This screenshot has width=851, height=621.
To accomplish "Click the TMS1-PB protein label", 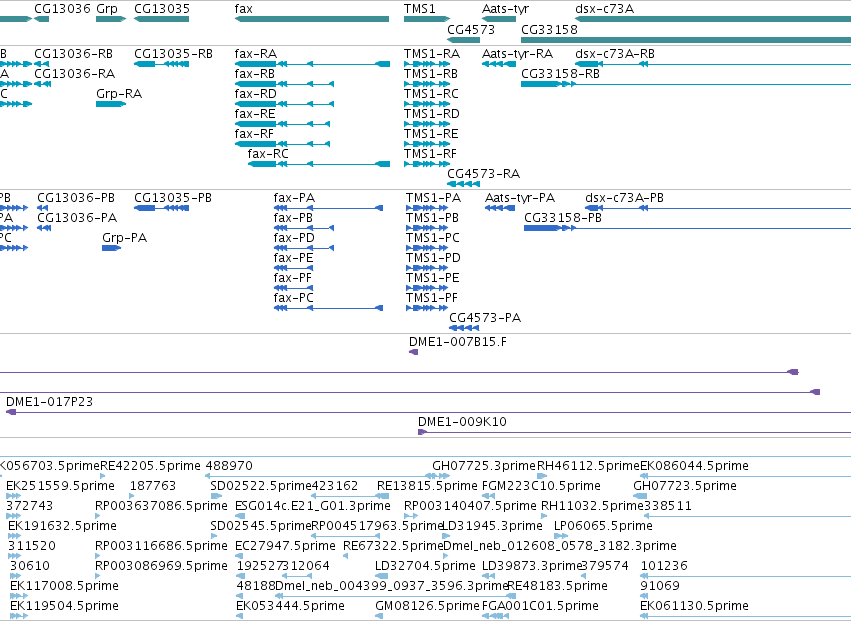I will tap(433, 218).
